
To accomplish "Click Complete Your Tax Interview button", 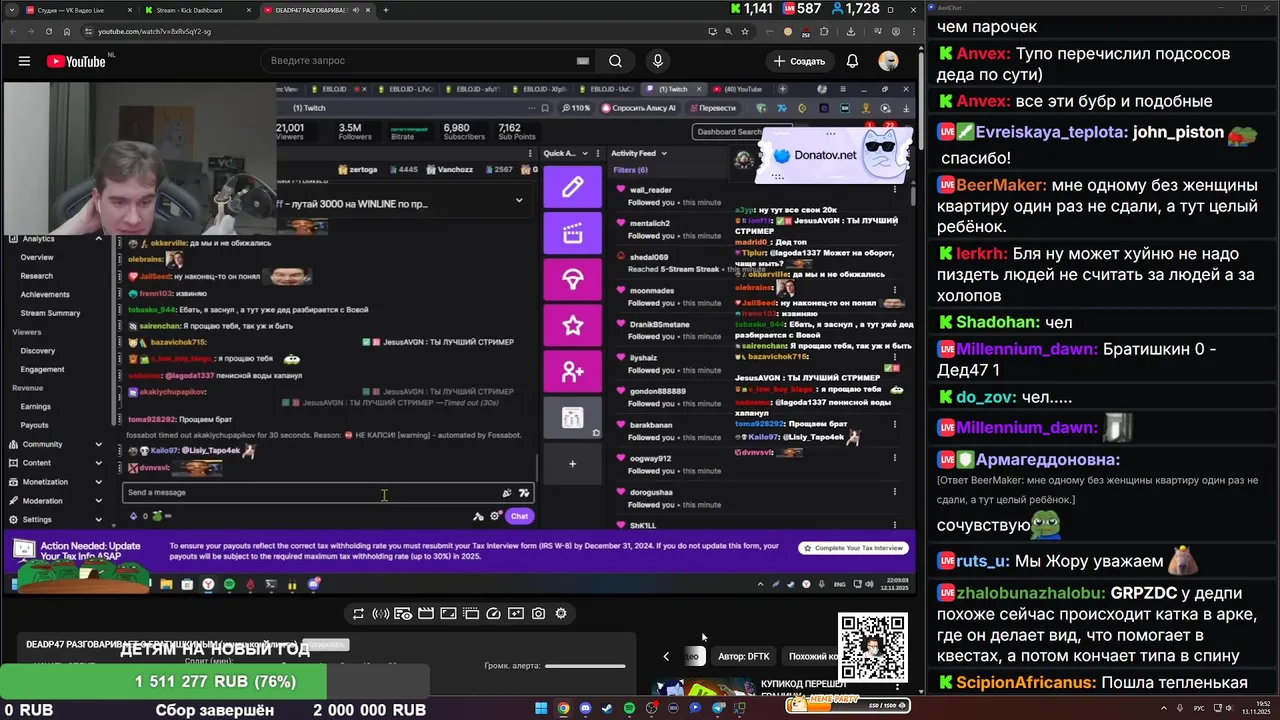I will click(x=855, y=548).
